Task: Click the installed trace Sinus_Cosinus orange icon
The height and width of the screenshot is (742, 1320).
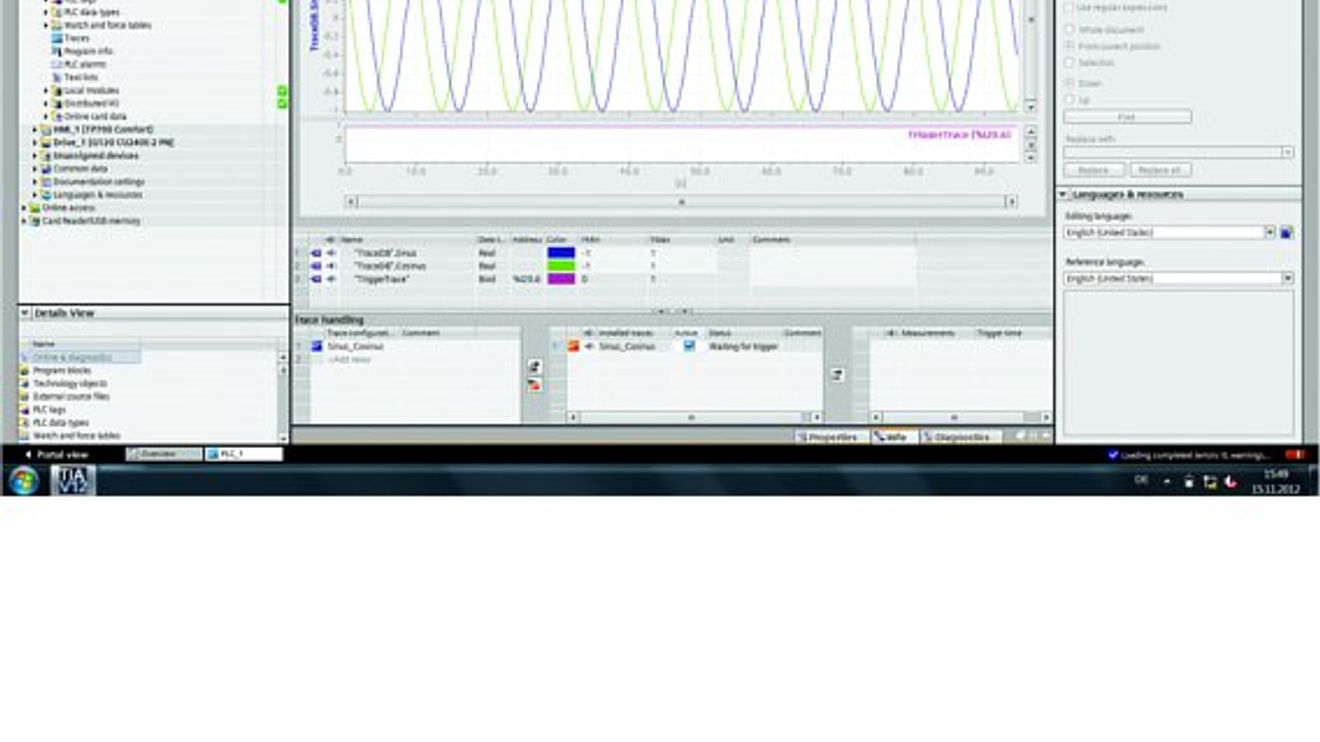Action: click(574, 346)
